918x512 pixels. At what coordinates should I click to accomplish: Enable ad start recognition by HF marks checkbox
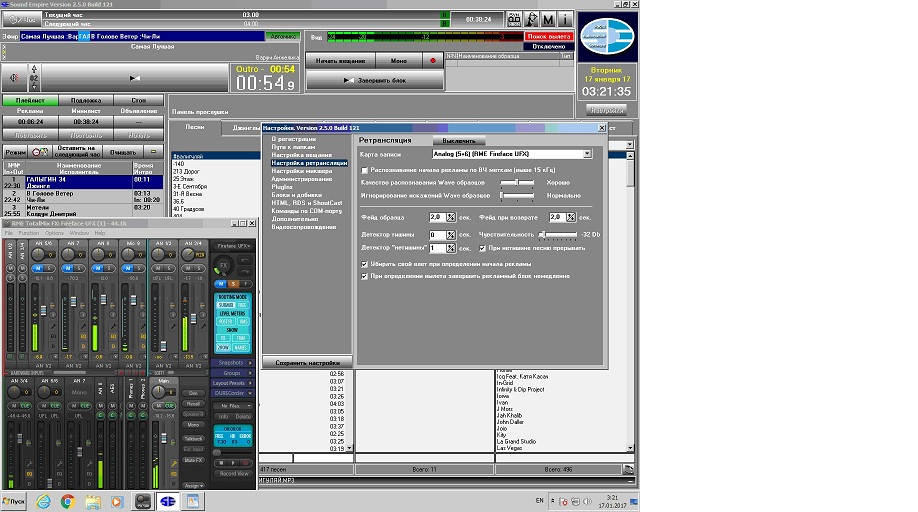coord(365,170)
